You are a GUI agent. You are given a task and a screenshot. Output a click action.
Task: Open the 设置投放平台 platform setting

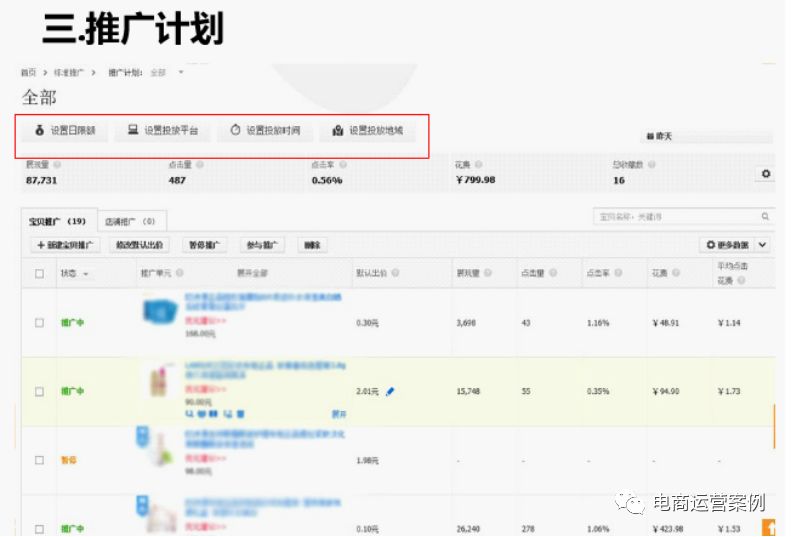[162, 131]
